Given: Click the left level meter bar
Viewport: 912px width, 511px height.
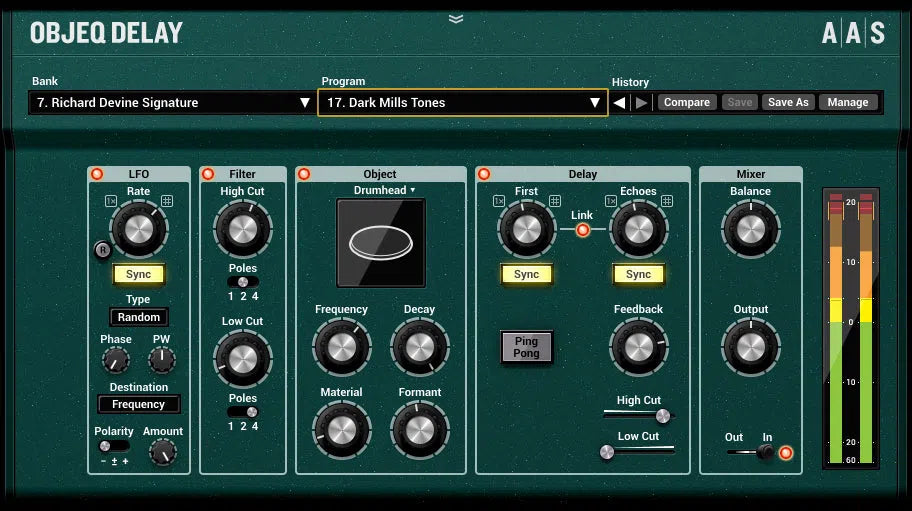Looking at the screenshot, I should pyautogui.click(x=836, y=328).
